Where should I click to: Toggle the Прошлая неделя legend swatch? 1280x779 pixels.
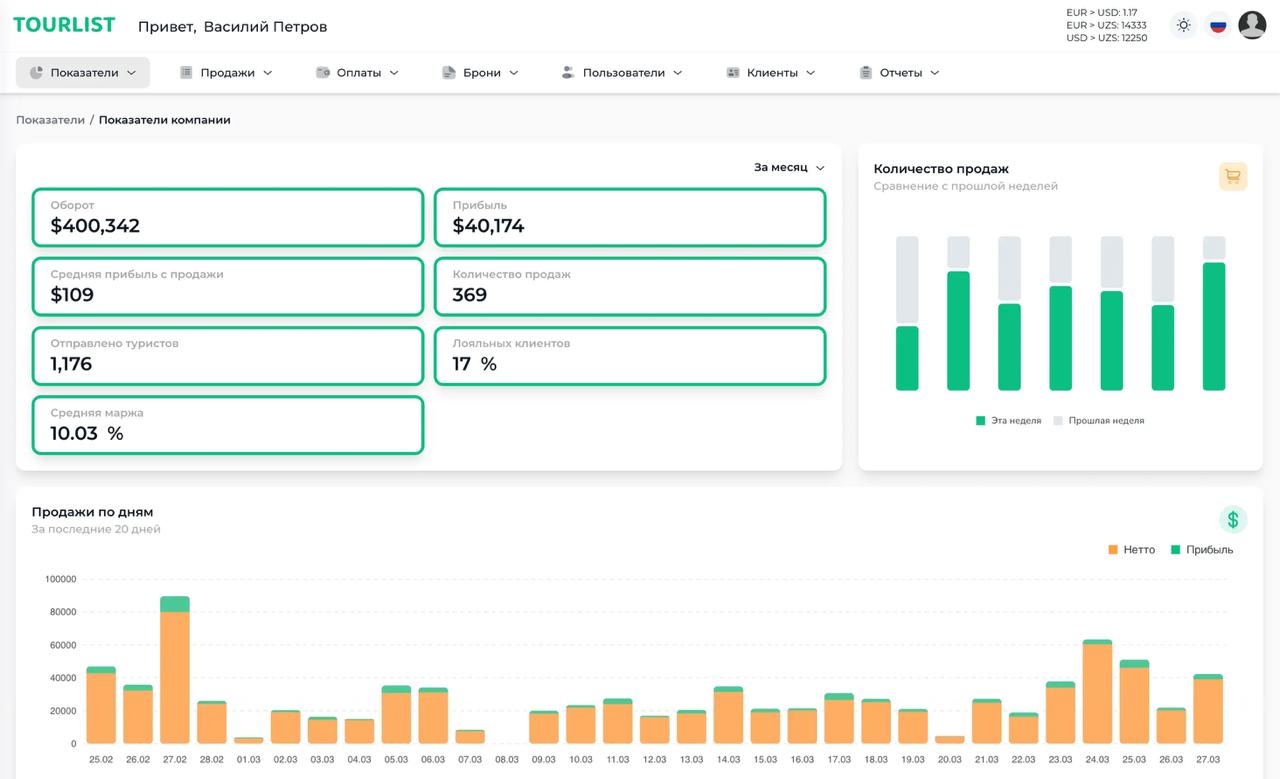[1058, 421]
